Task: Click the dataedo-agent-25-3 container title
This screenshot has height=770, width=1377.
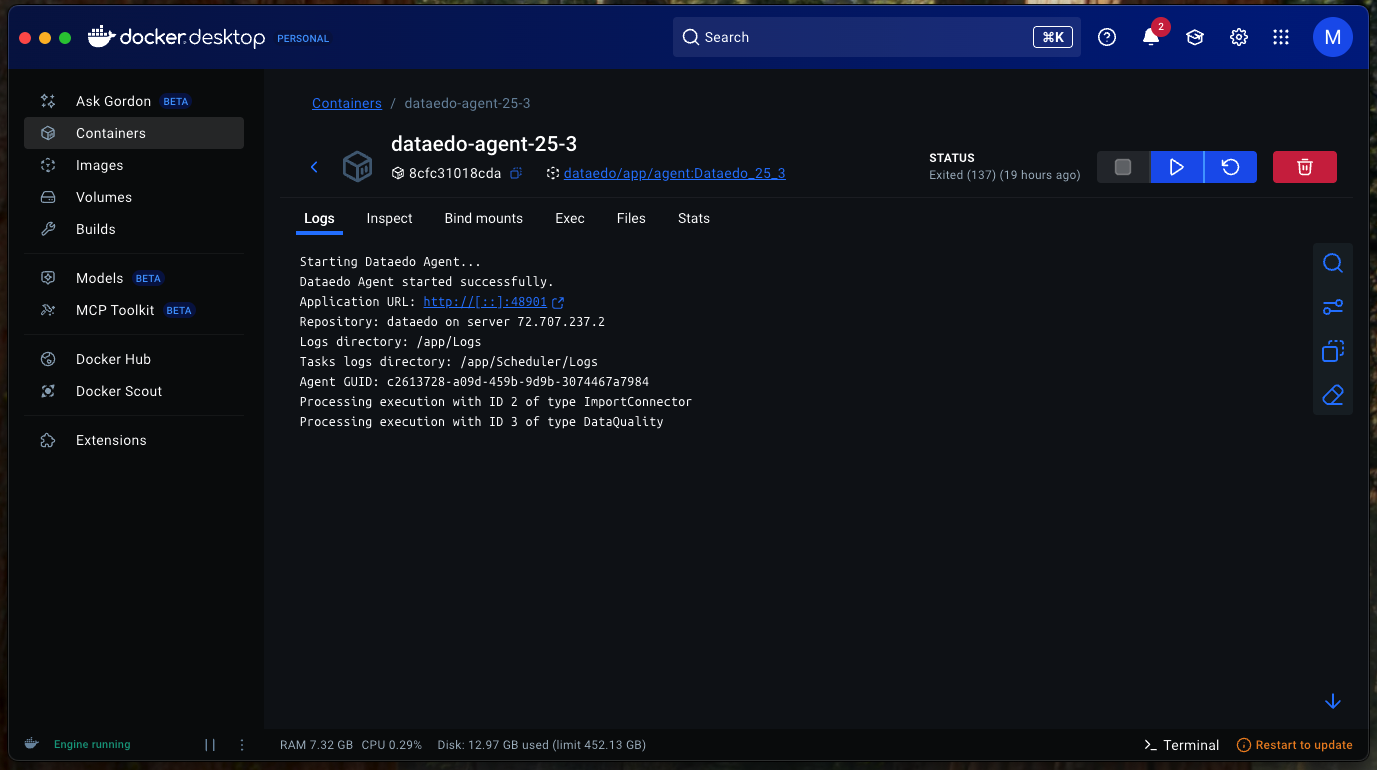Action: tap(484, 144)
